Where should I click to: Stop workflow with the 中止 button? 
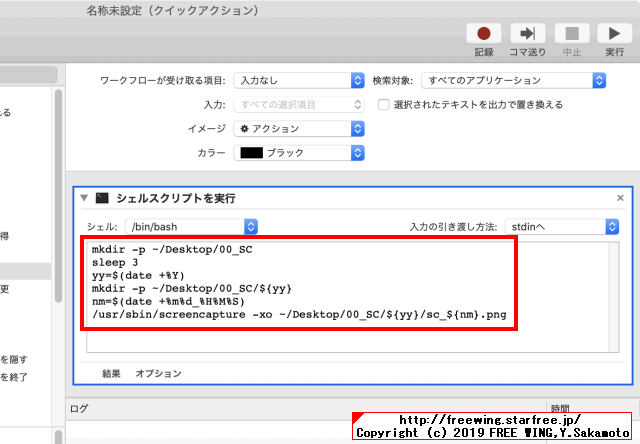click(x=572, y=33)
